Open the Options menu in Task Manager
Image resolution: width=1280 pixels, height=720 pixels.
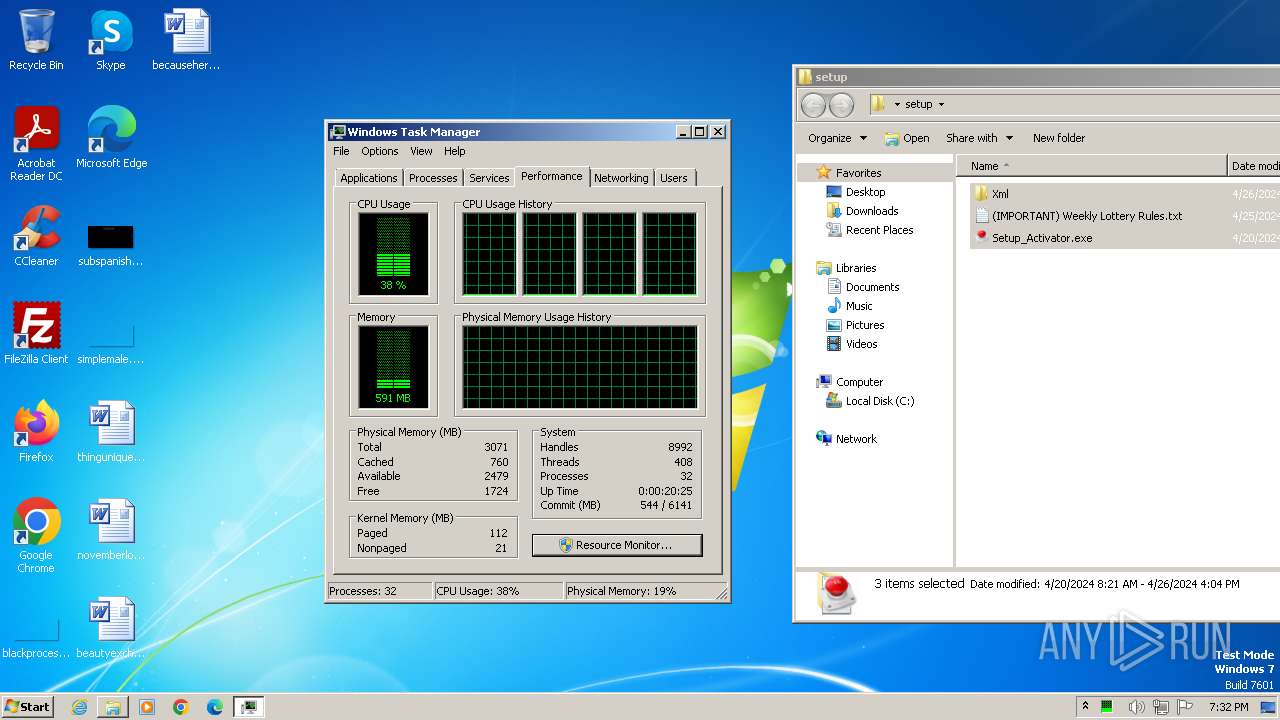[379, 151]
